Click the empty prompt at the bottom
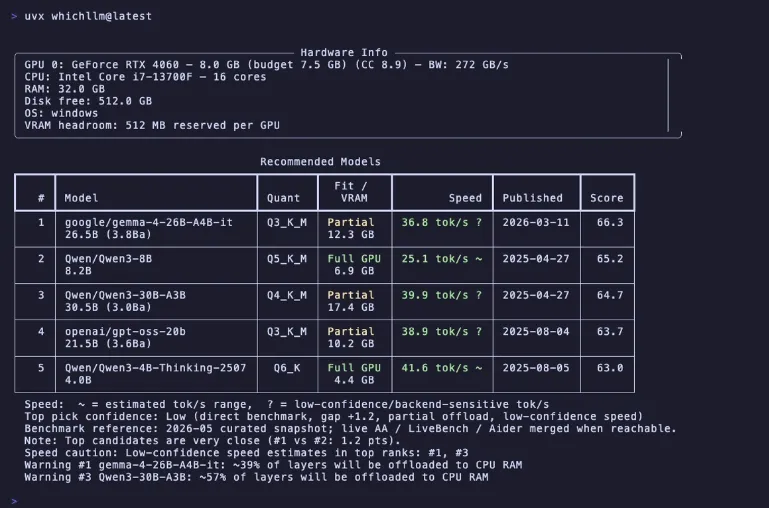Viewport: 769px width, 508px height. (14, 501)
